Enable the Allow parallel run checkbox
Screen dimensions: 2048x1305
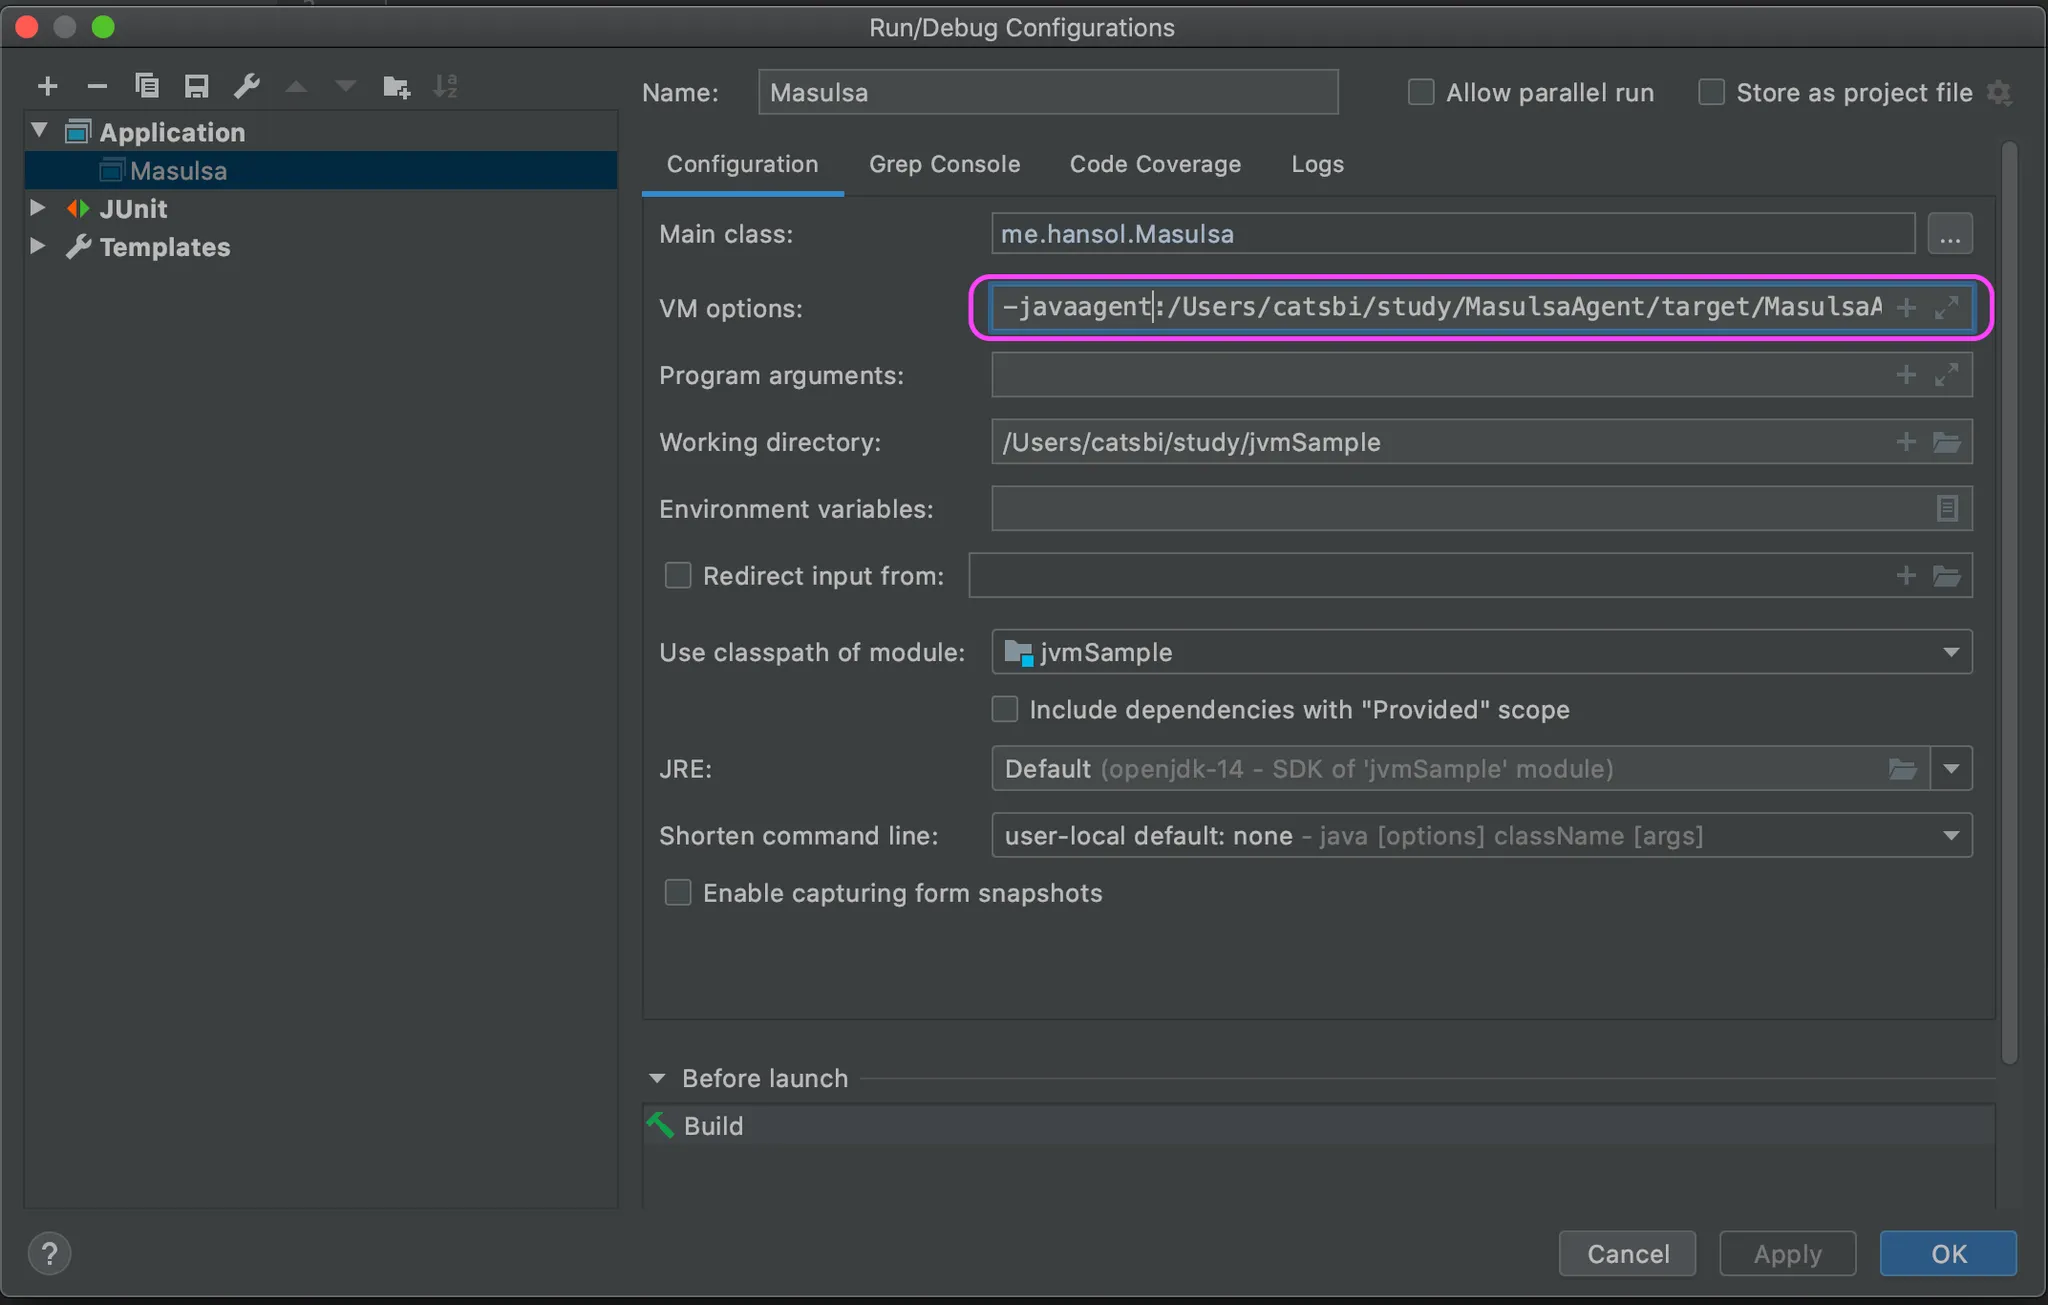click(1421, 93)
